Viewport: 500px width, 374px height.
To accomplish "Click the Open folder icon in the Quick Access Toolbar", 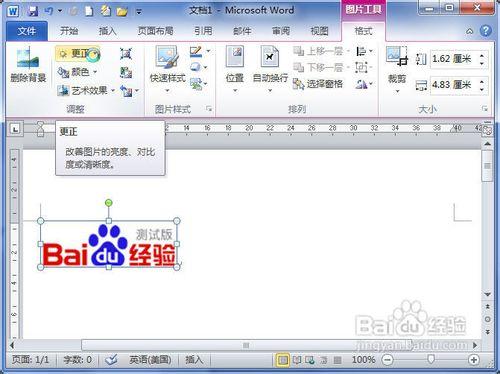I will 122,12.
